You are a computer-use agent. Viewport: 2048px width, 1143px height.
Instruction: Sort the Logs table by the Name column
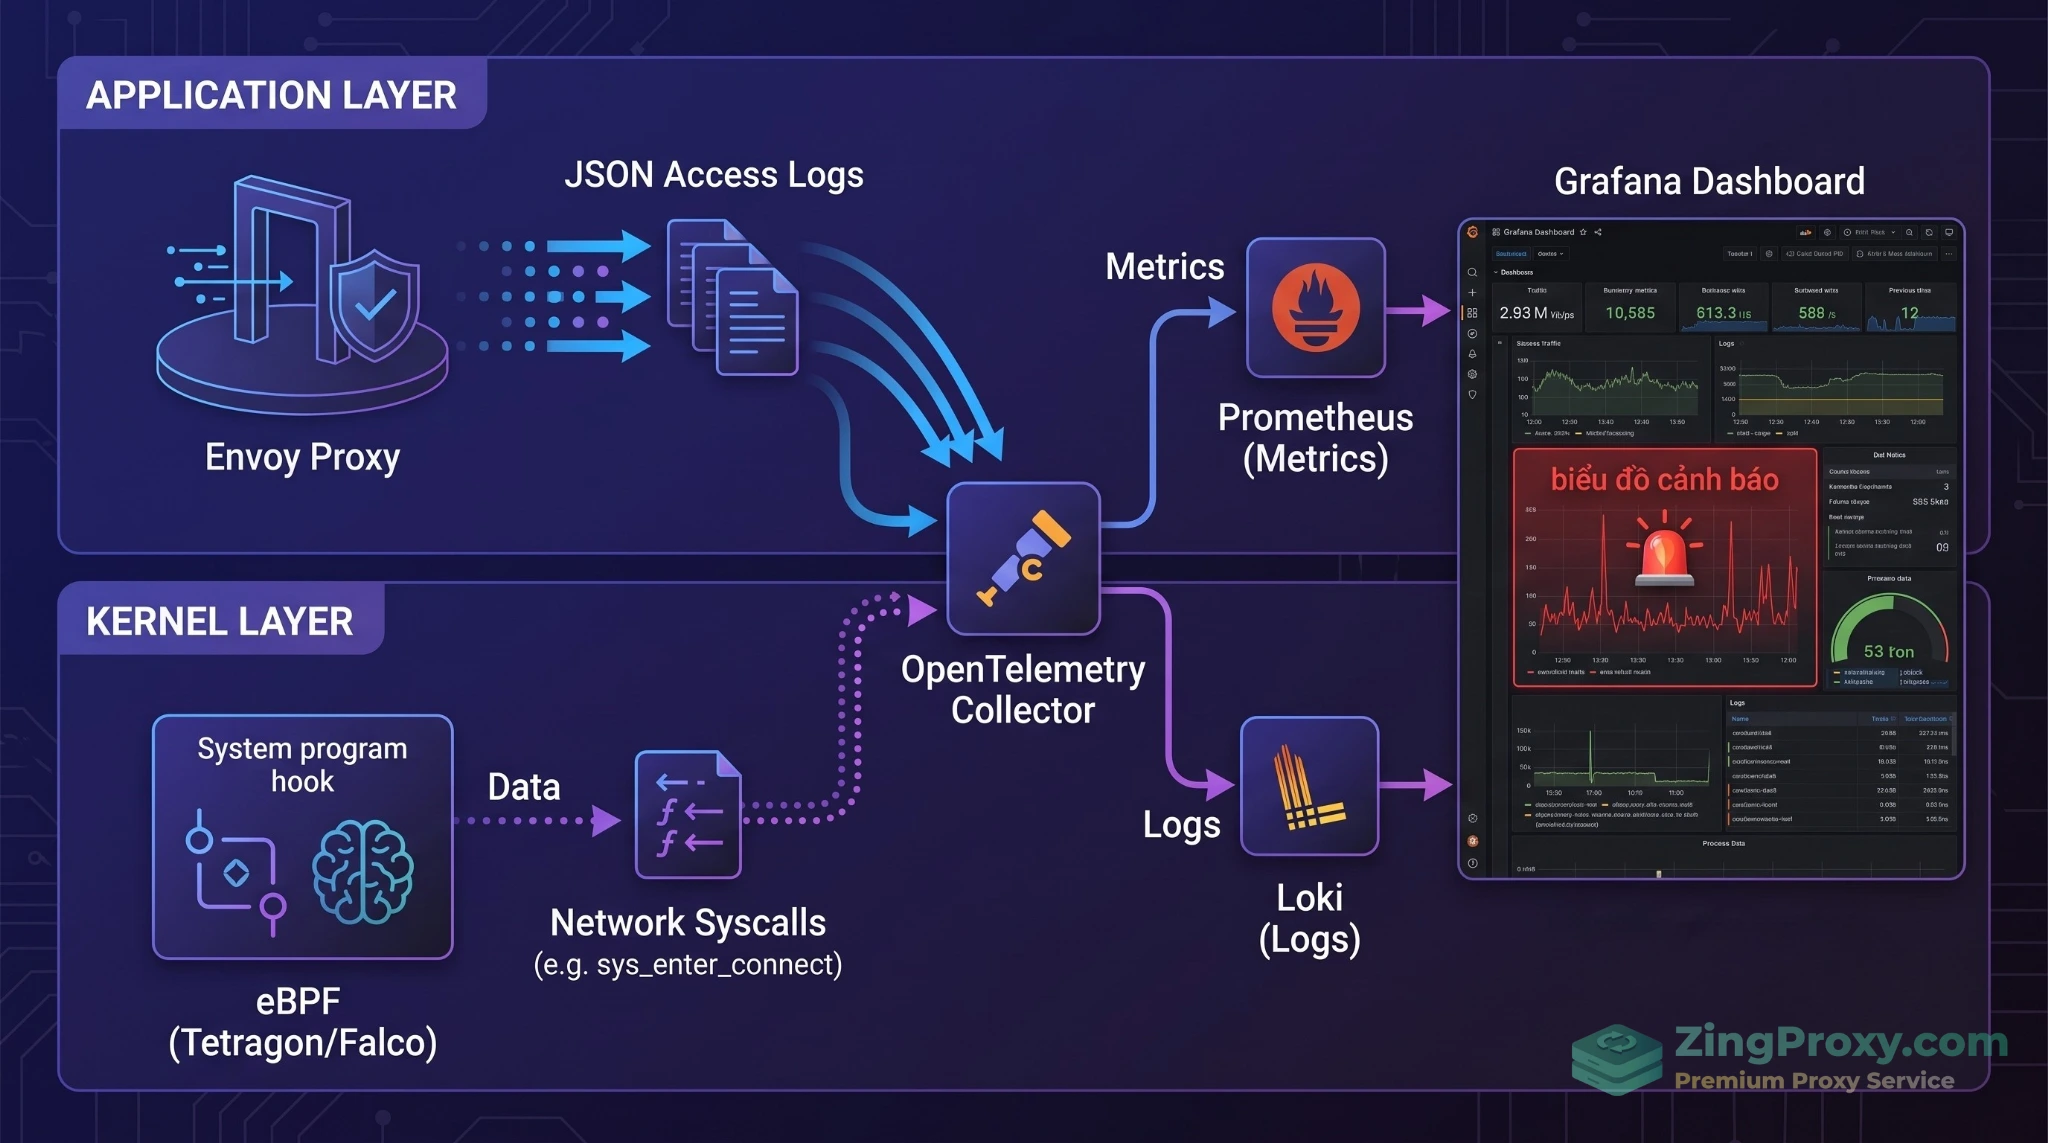tap(1740, 718)
